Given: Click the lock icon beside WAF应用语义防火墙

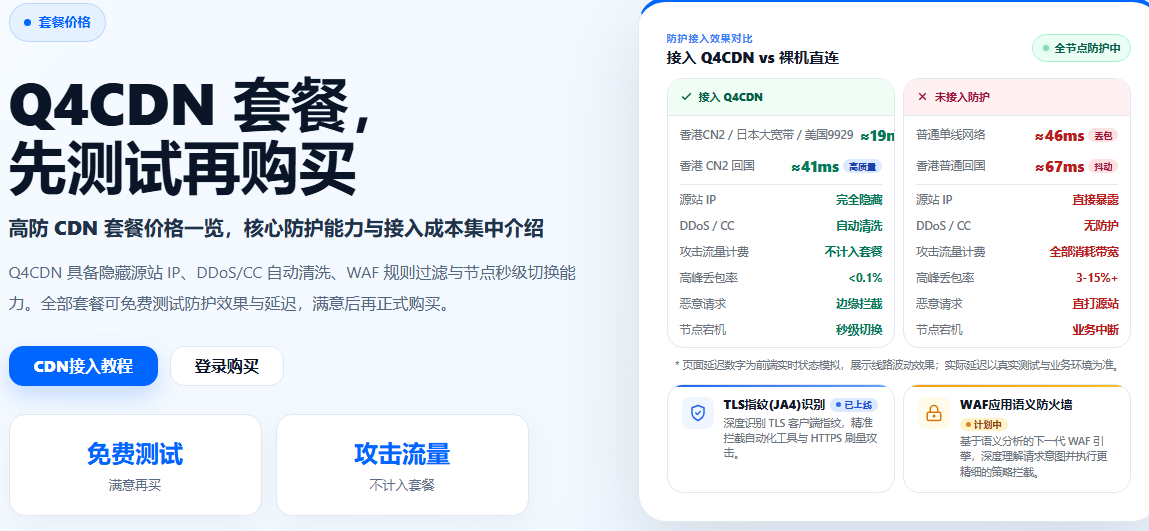Looking at the screenshot, I should point(934,413).
